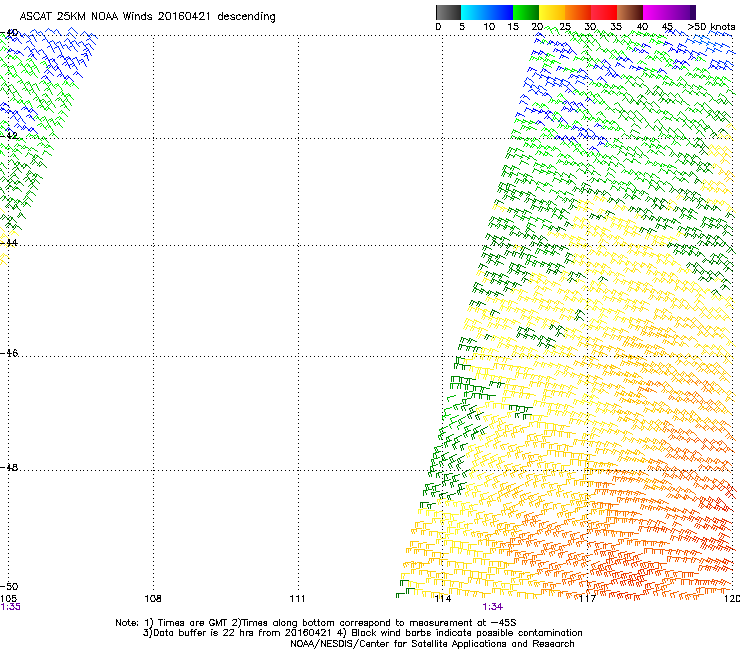Click the yellow 20-25 knots legend segment
Image resolution: width=740 pixels, height=650 pixels.
coord(552,12)
